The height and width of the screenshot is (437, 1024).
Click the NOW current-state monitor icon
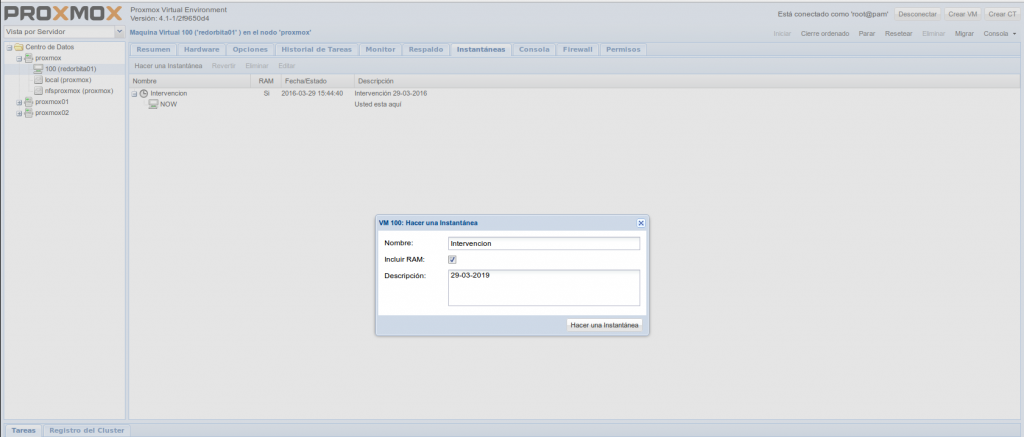(x=153, y=104)
